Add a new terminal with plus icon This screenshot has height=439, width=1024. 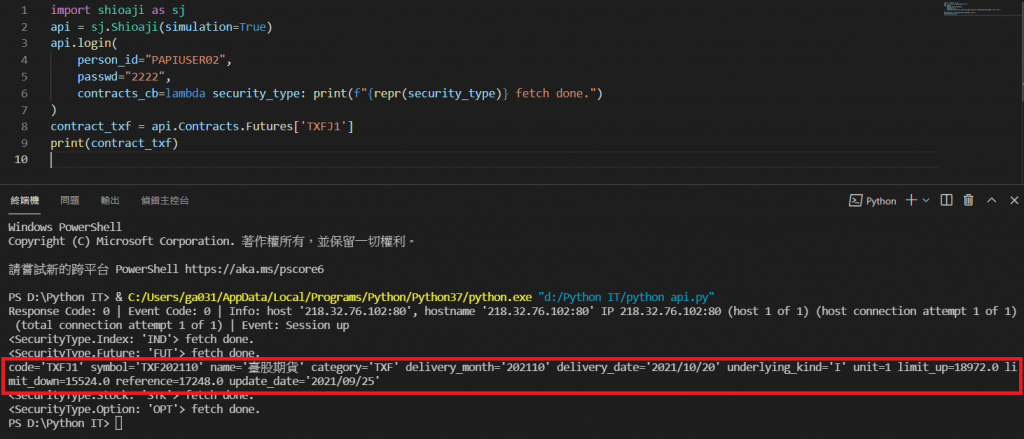click(x=912, y=201)
